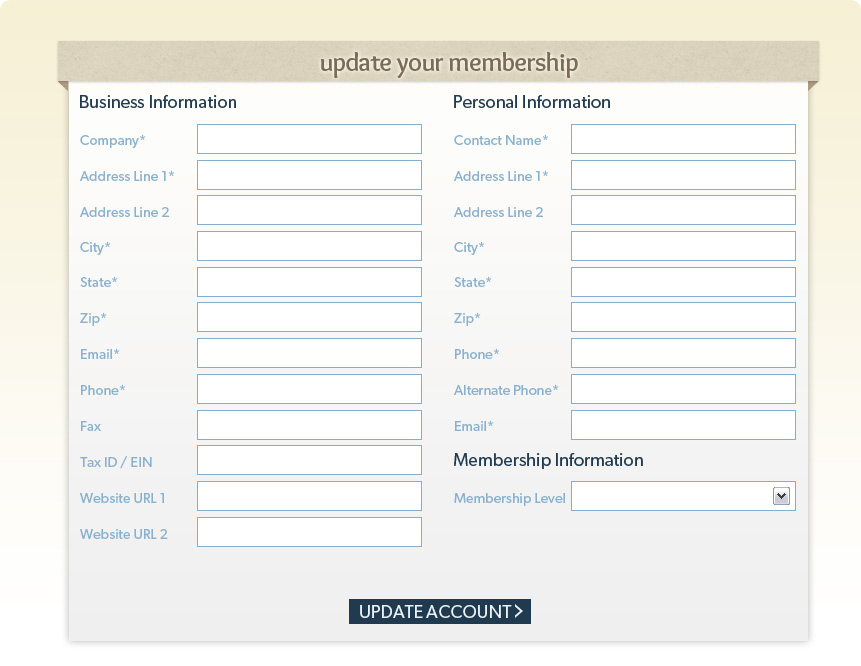The height and width of the screenshot is (666, 861).
Task: Click the Contact Name input field
Action: tap(683, 139)
